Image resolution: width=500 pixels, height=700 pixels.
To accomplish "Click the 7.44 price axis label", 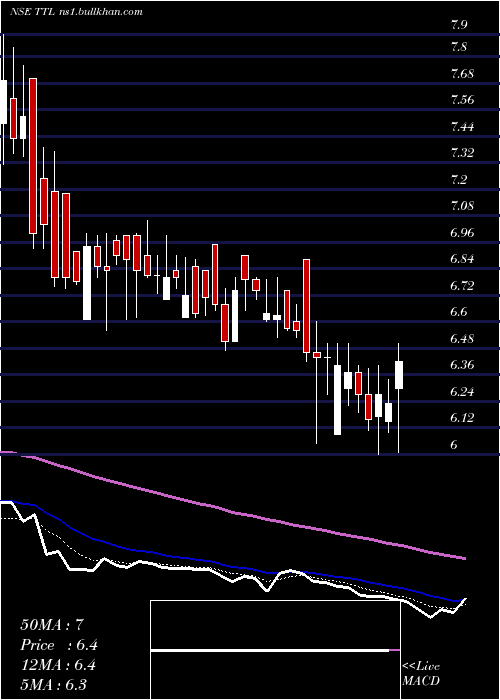I will click(x=462, y=127).
